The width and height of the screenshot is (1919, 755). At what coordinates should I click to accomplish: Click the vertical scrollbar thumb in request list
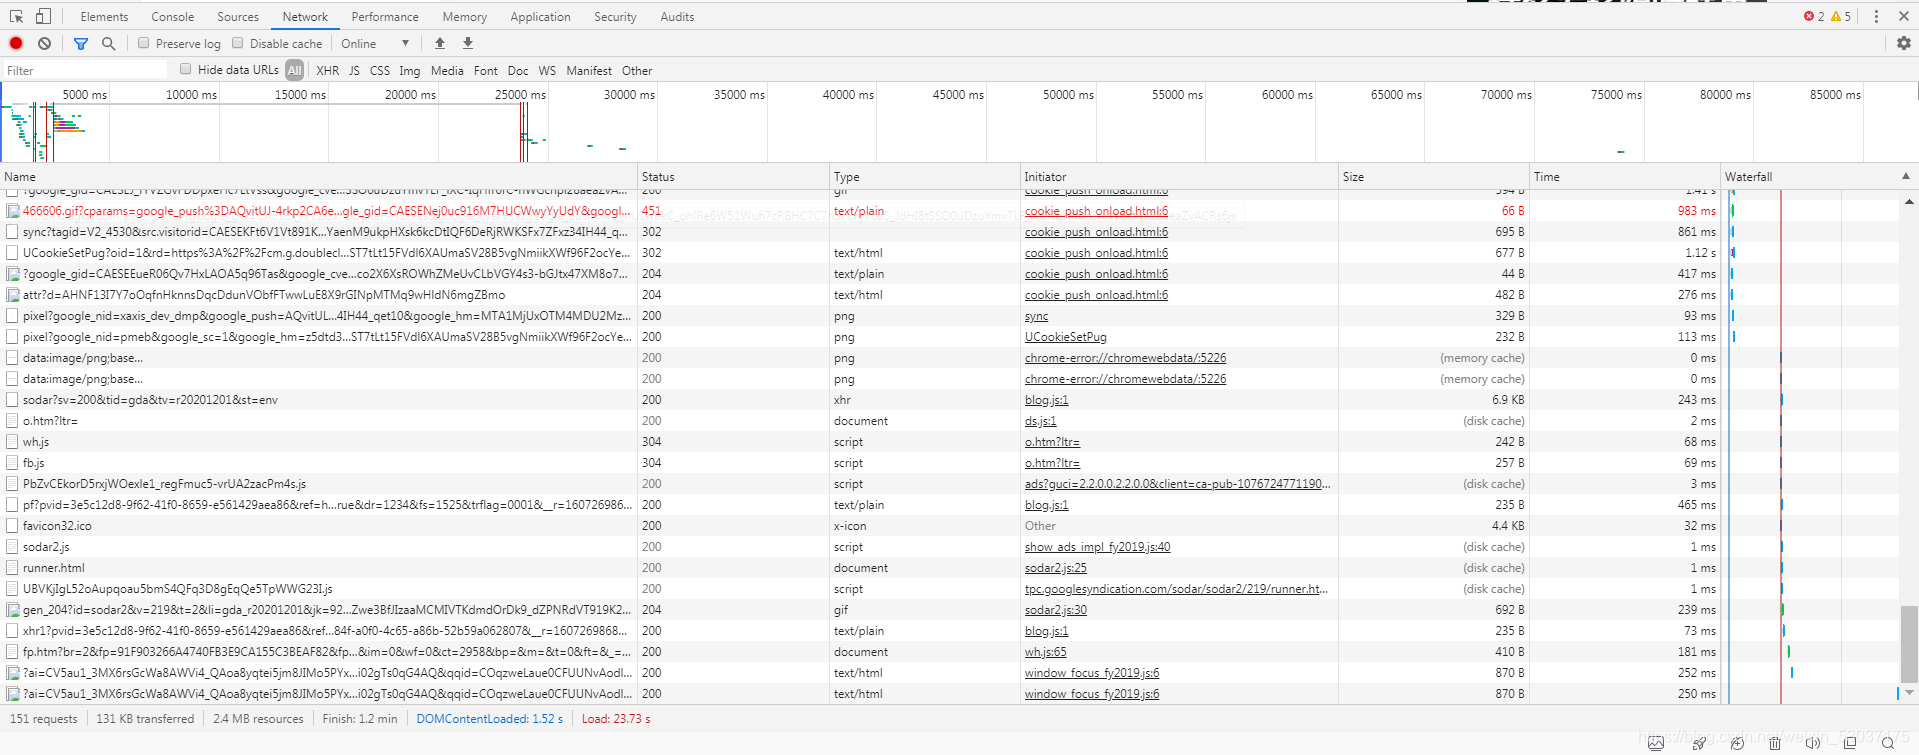[1909, 643]
